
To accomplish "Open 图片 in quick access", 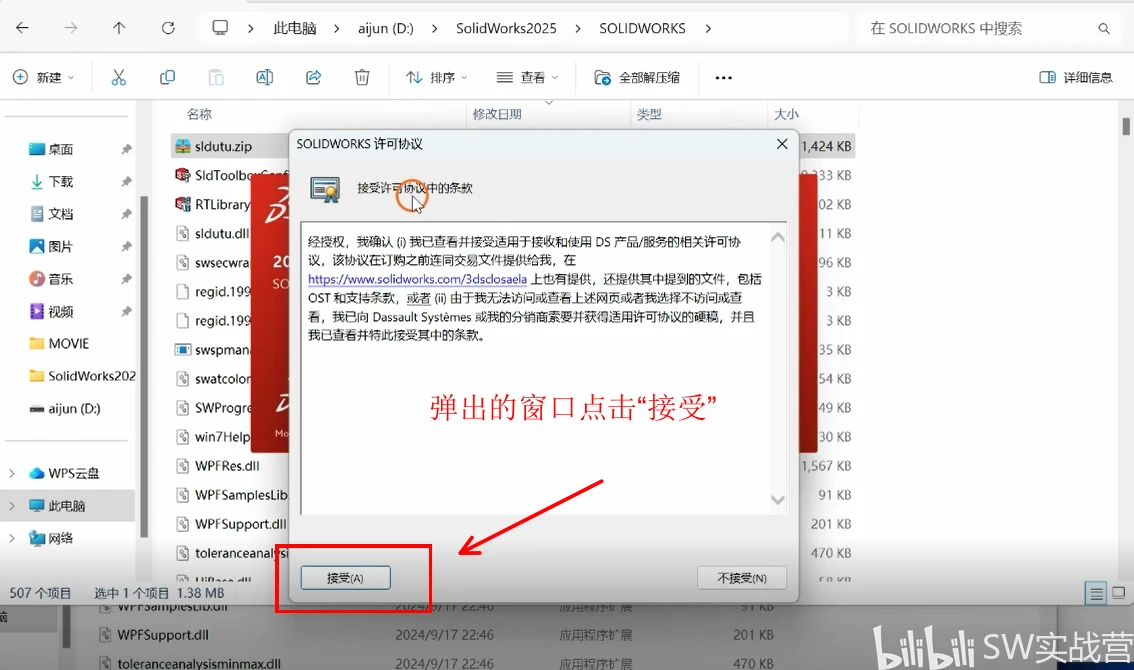I will pyautogui.click(x=61, y=247).
